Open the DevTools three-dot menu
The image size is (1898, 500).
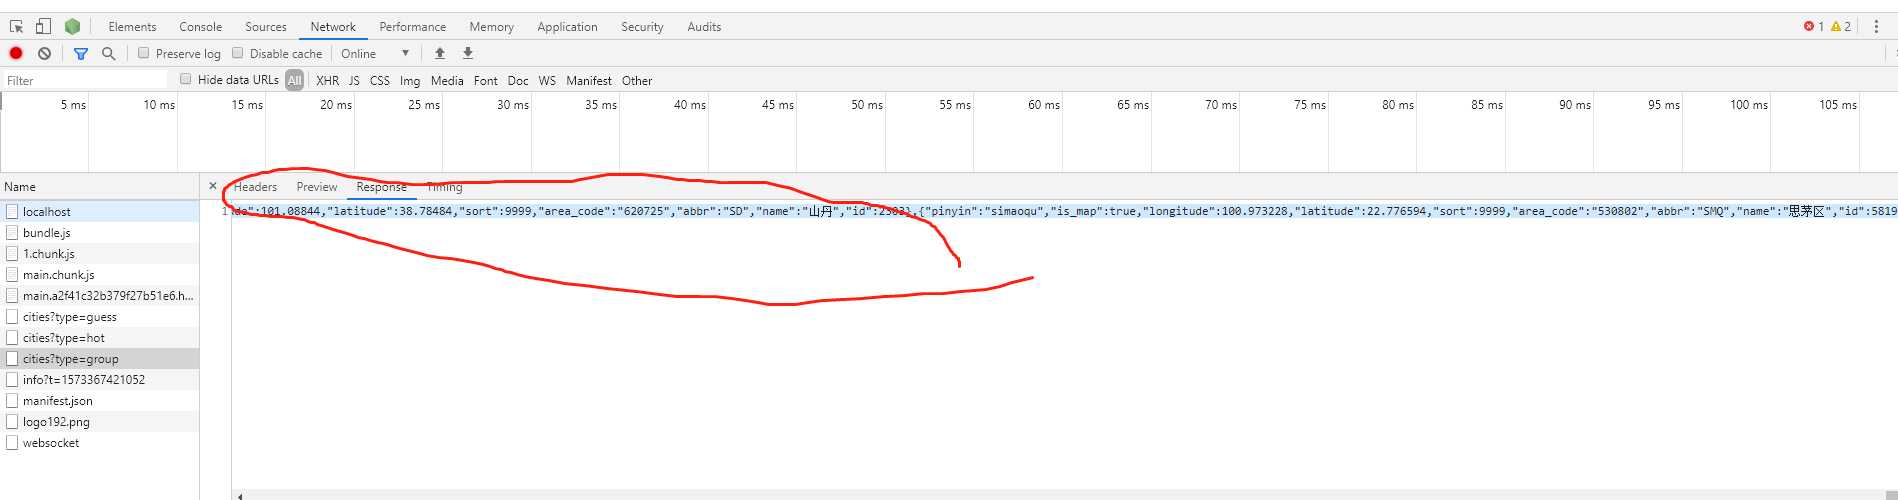1875,26
